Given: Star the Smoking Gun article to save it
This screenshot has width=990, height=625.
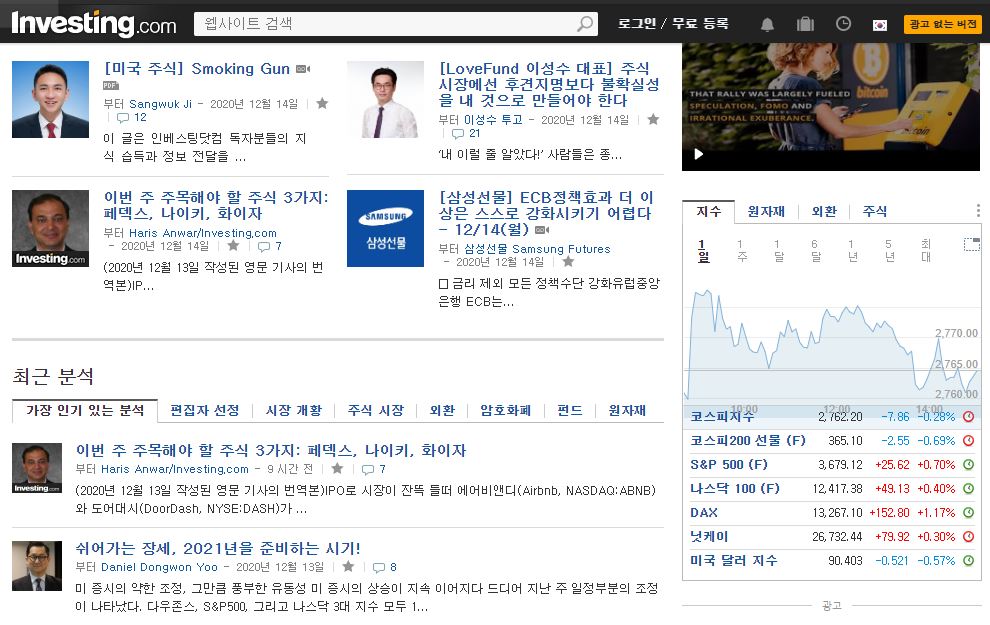Looking at the screenshot, I should (x=322, y=103).
